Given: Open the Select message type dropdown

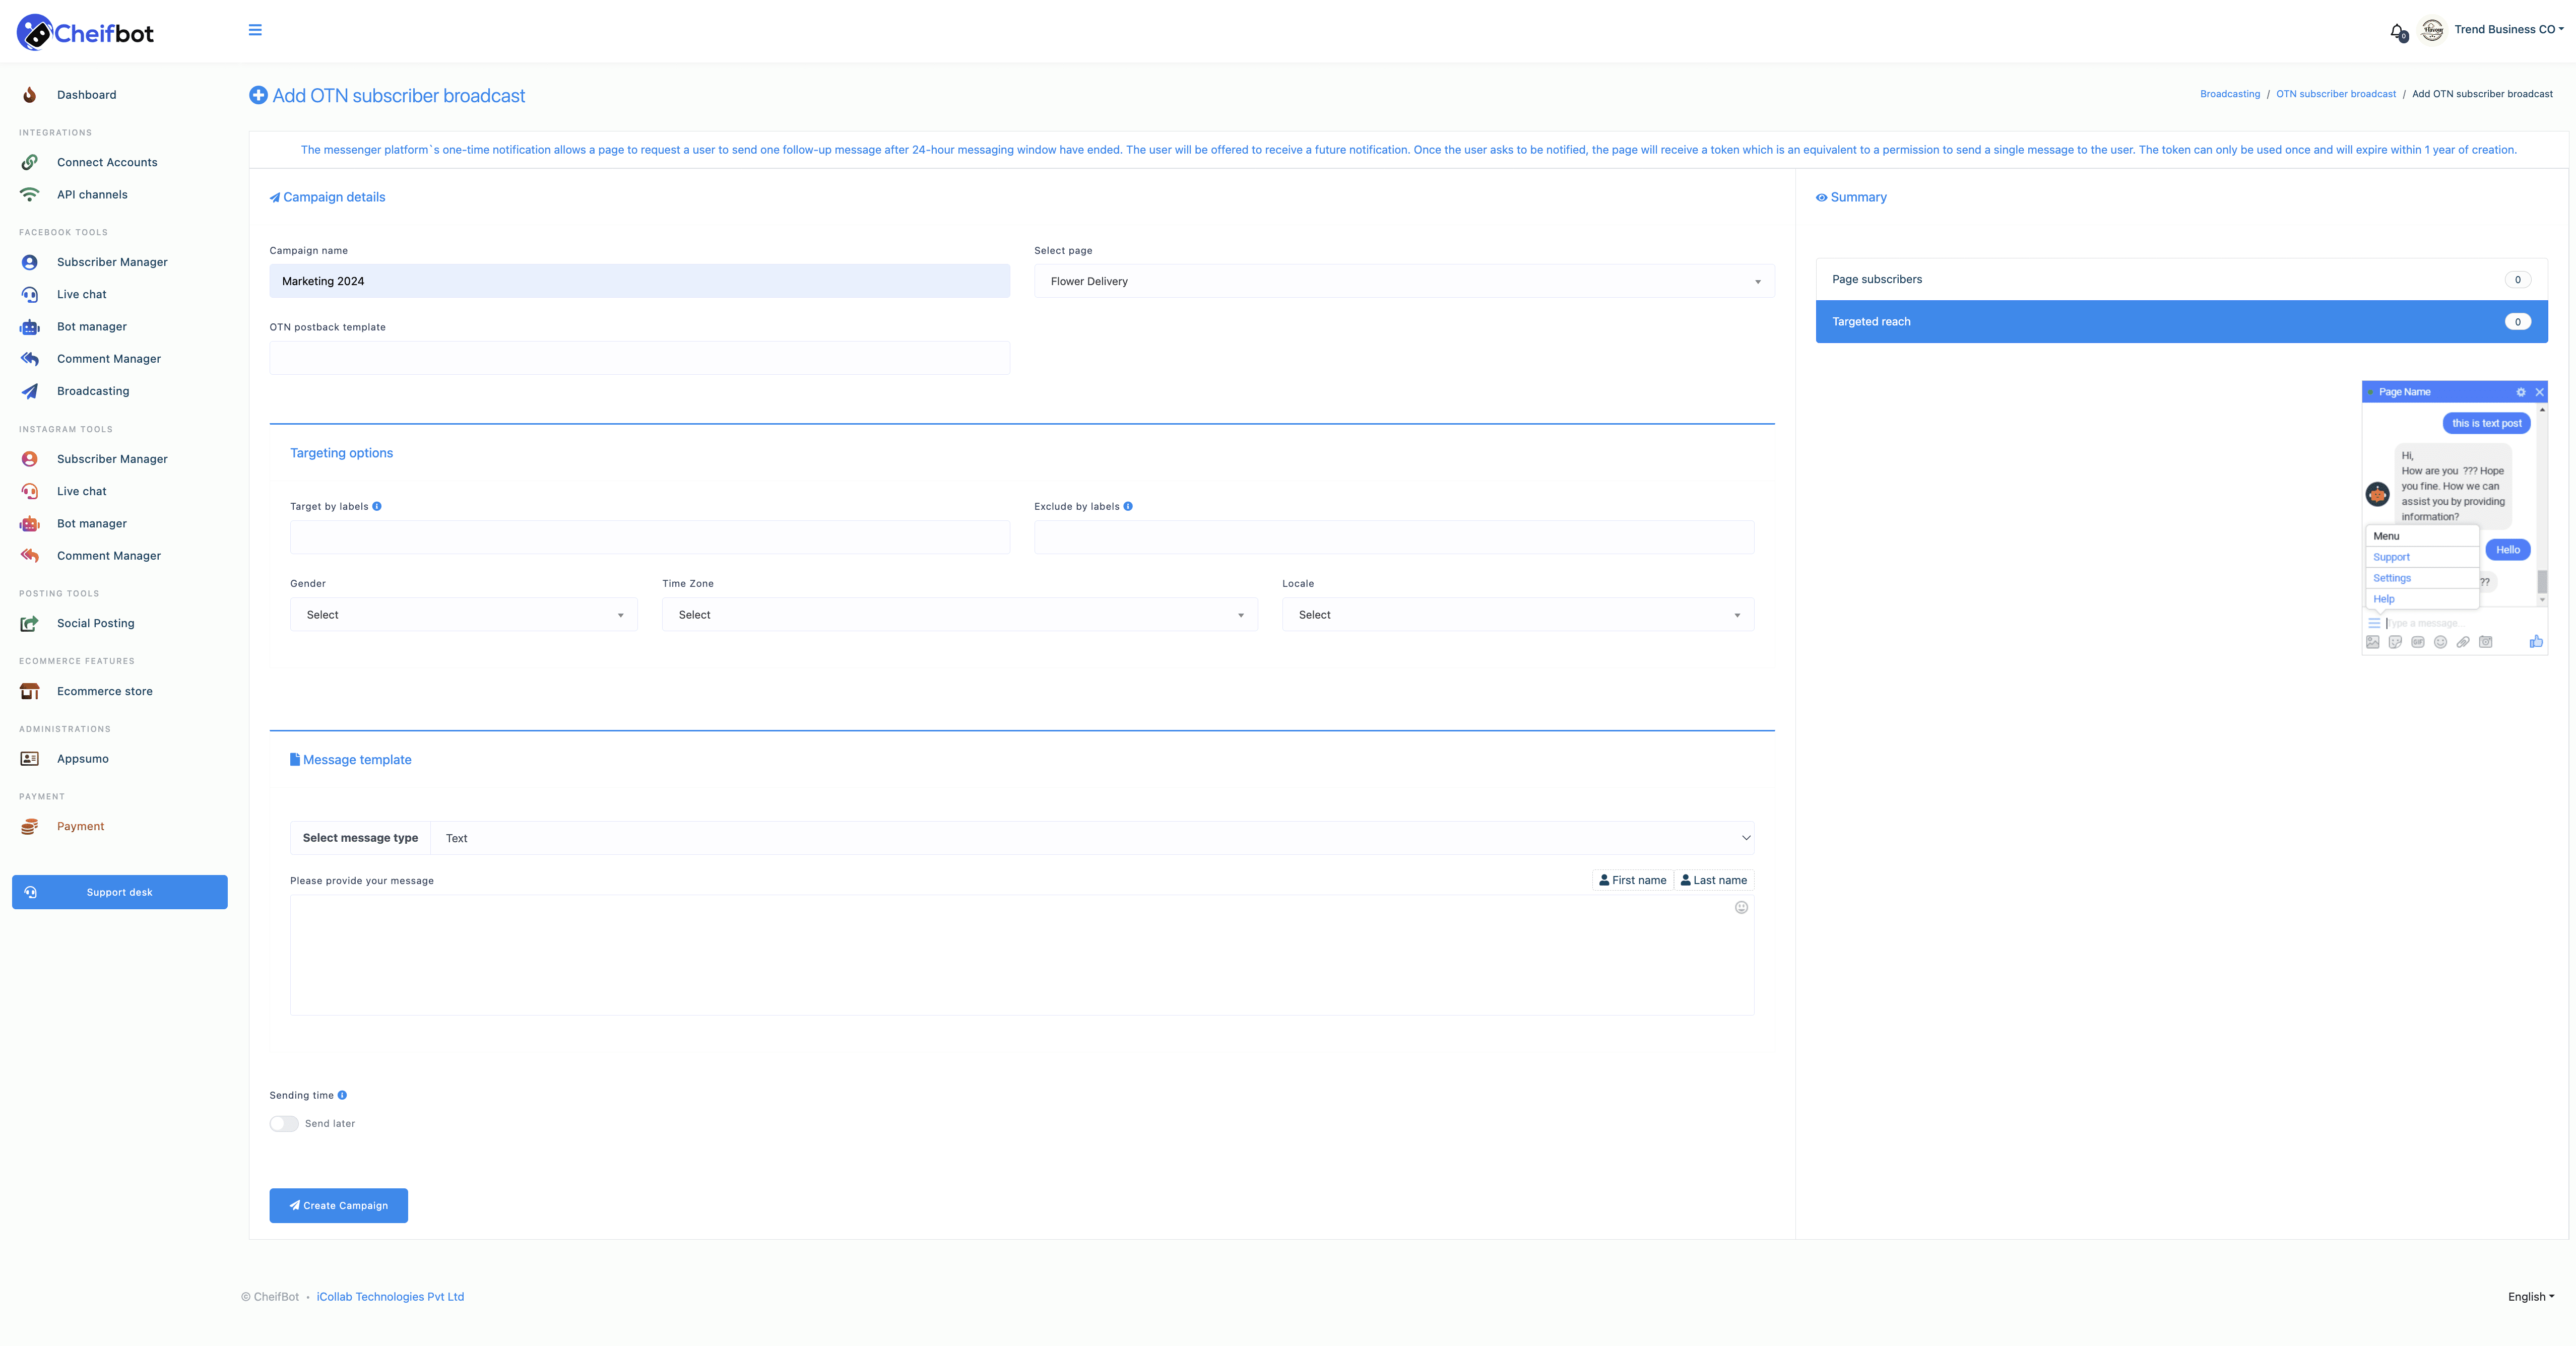Looking at the screenshot, I should pos(1092,838).
